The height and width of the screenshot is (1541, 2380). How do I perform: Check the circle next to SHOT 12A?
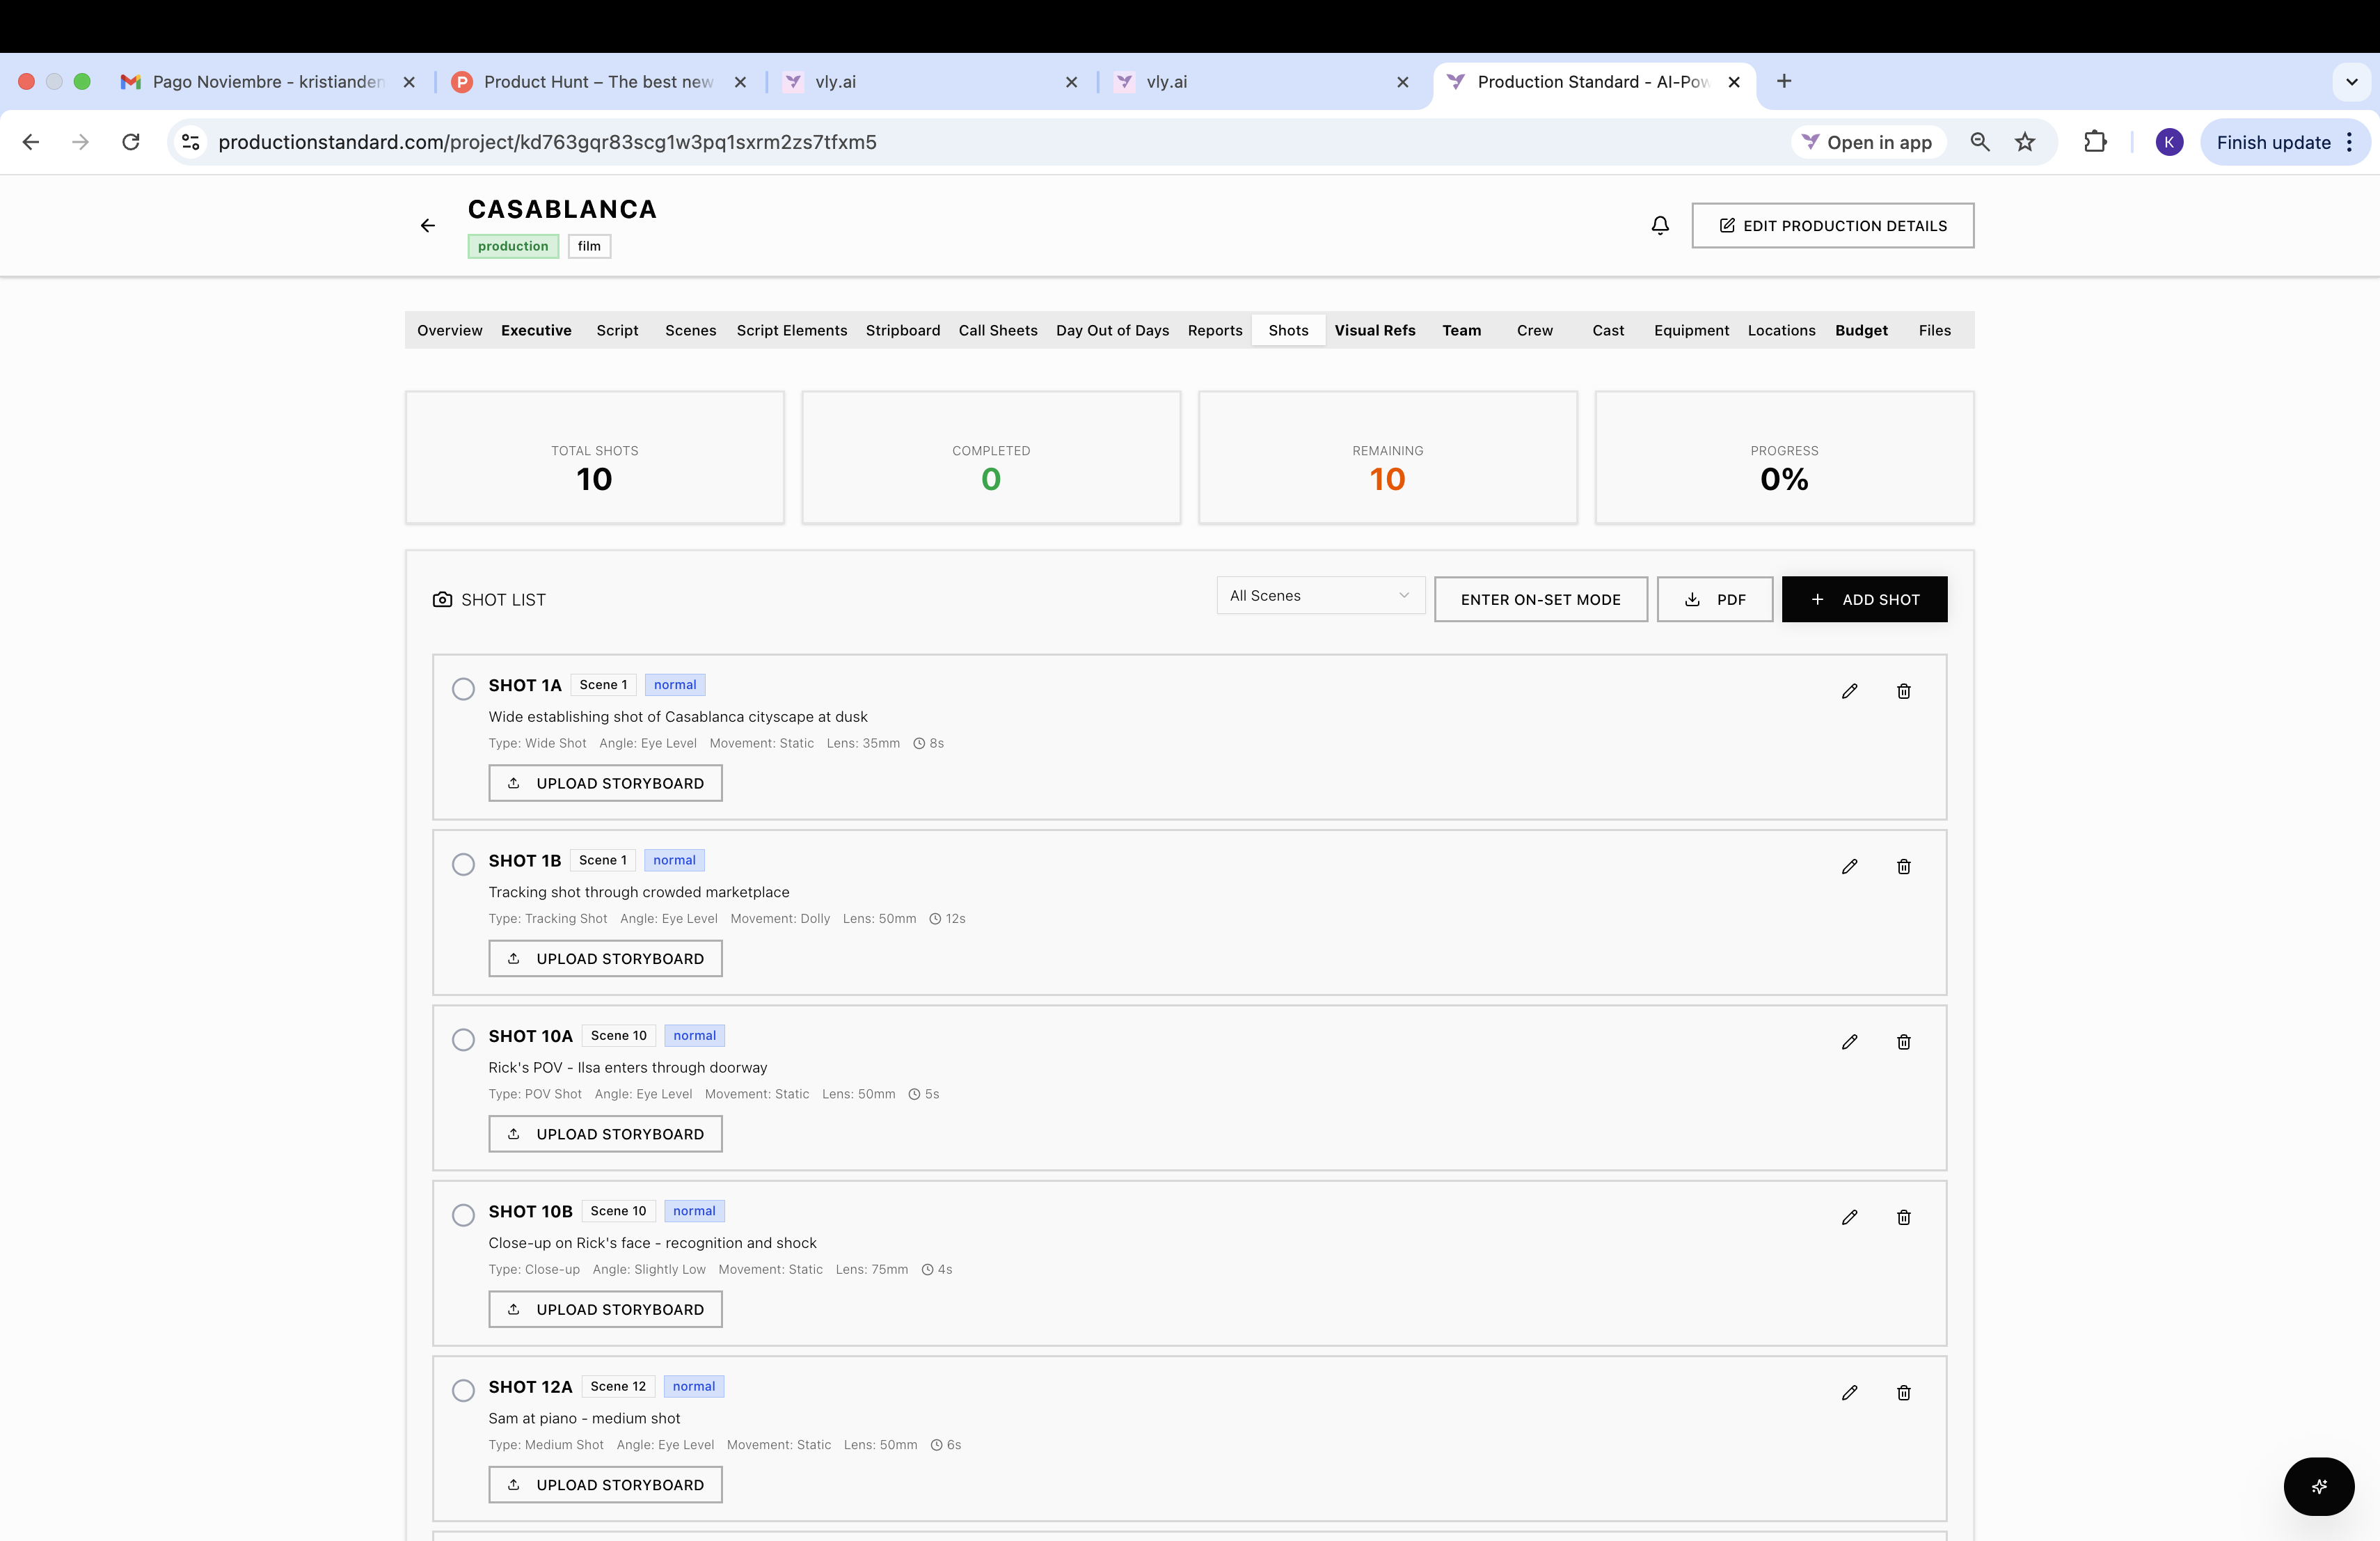pos(463,1391)
